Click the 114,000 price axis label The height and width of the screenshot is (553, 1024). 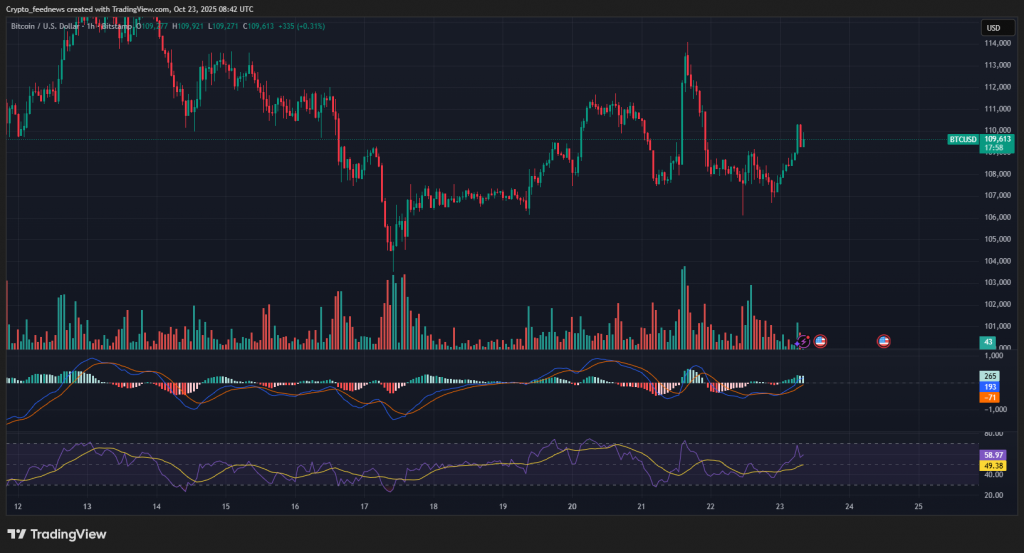[x=997, y=44]
